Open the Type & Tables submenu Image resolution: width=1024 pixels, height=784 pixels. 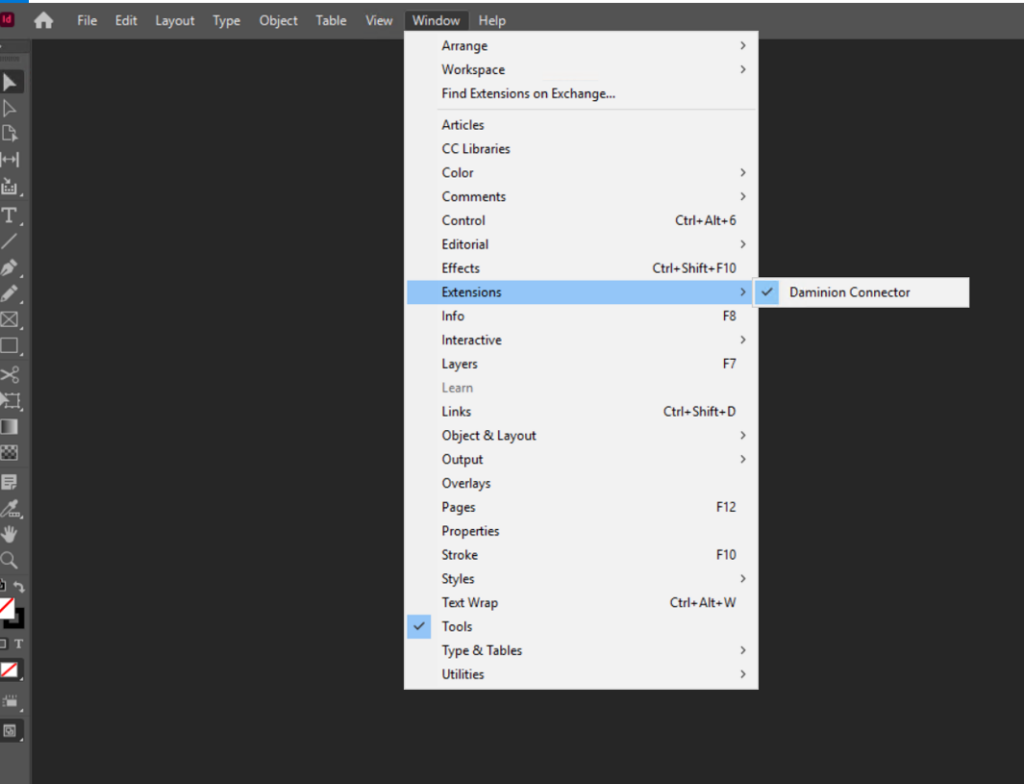[482, 651]
